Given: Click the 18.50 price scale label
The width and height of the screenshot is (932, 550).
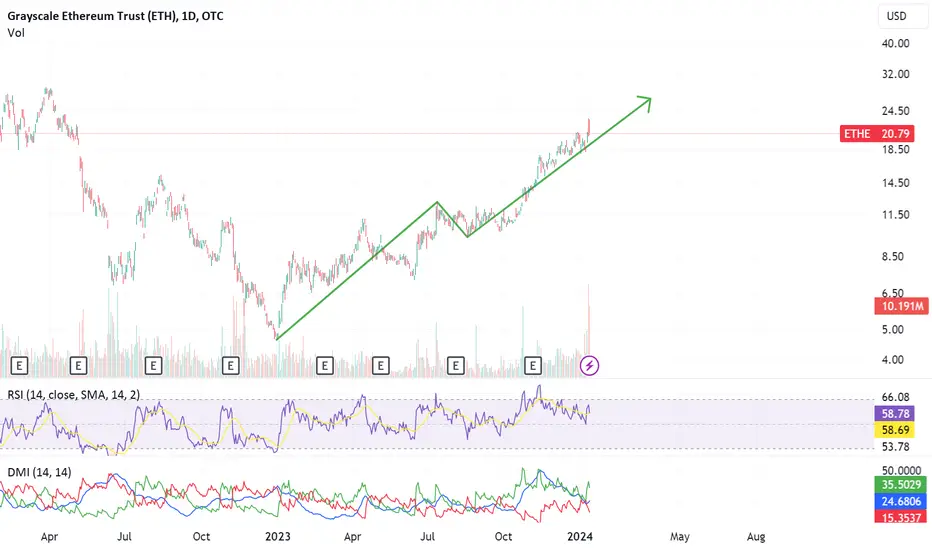Looking at the screenshot, I should point(895,149).
